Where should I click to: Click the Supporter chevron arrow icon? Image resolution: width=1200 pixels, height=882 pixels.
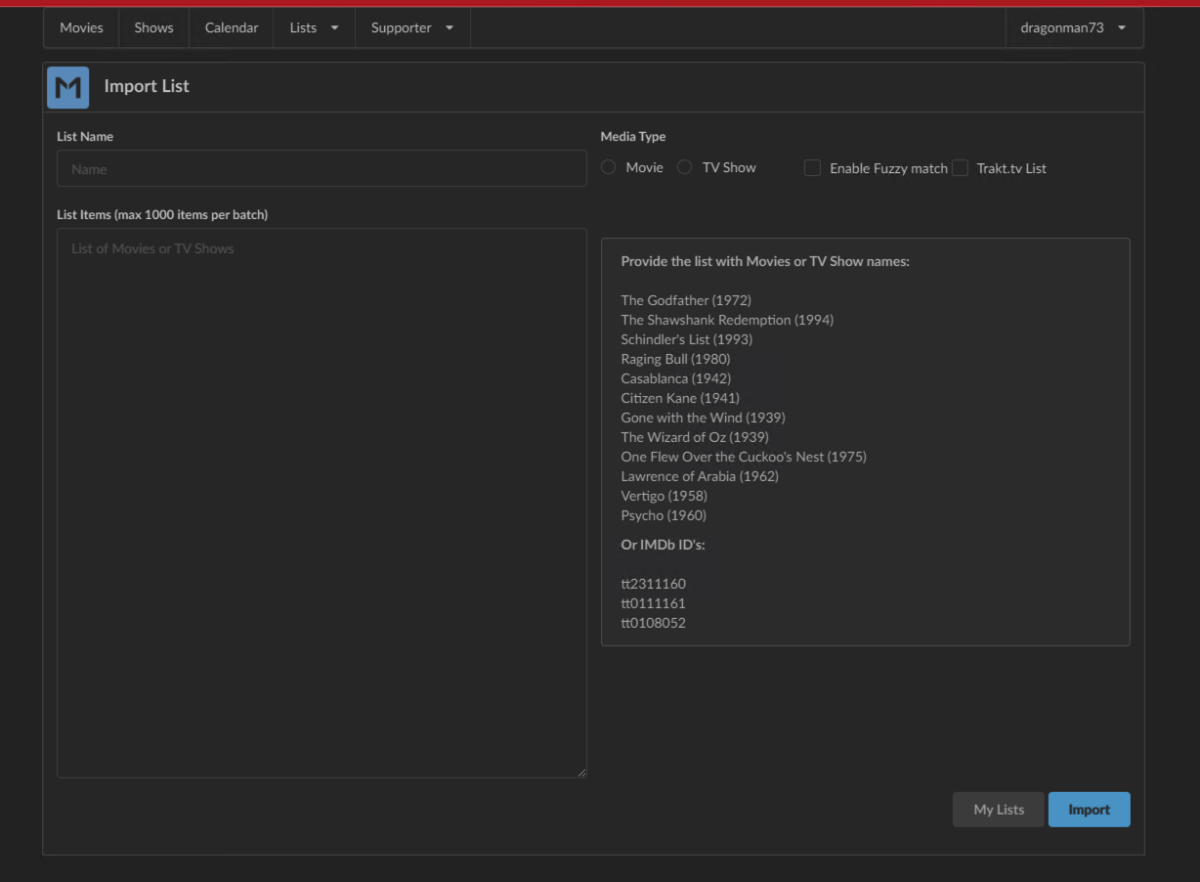[x=448, y=28]
